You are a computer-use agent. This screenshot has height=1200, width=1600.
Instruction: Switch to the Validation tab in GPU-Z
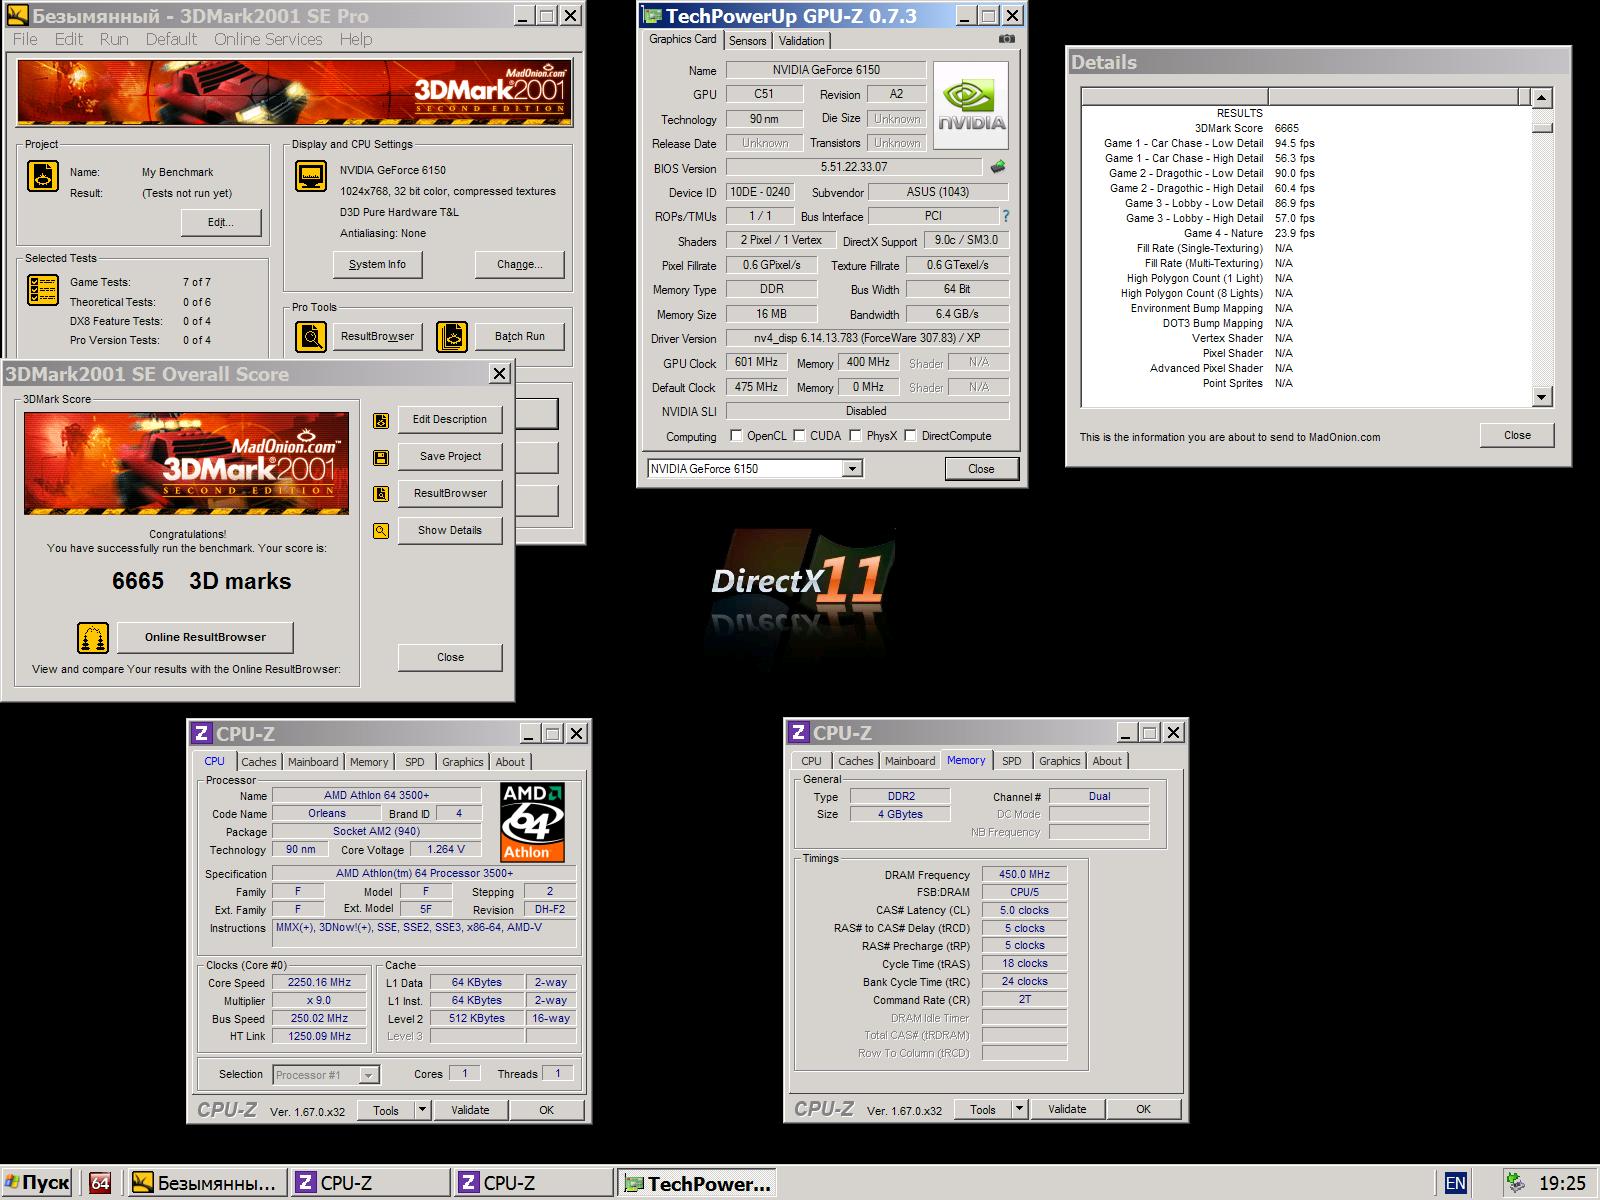pos(802,41)
